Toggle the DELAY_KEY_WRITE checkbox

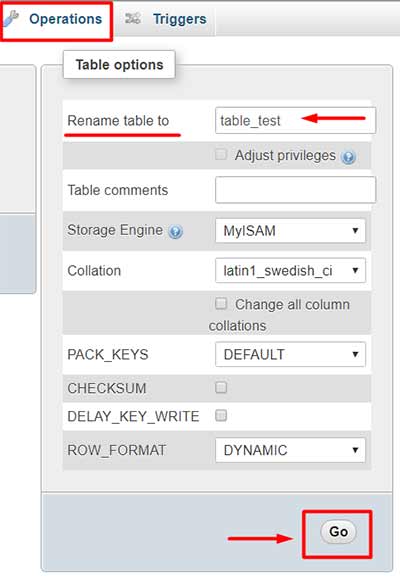221,415
